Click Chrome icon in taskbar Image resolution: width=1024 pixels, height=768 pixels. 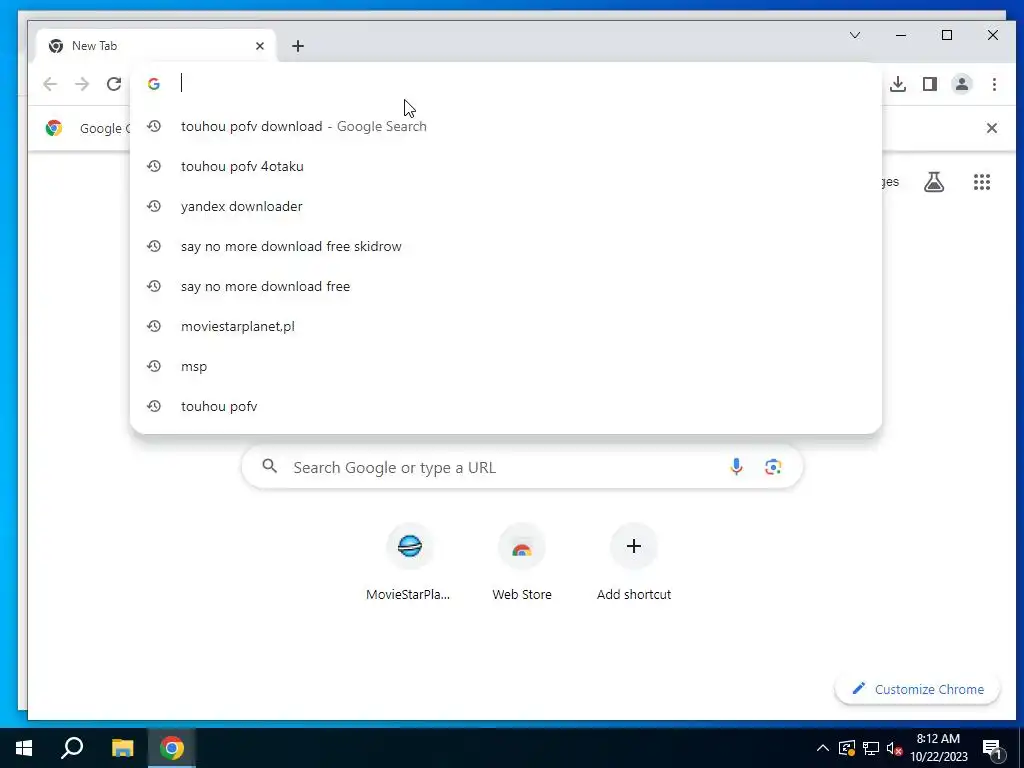[172, 748]
